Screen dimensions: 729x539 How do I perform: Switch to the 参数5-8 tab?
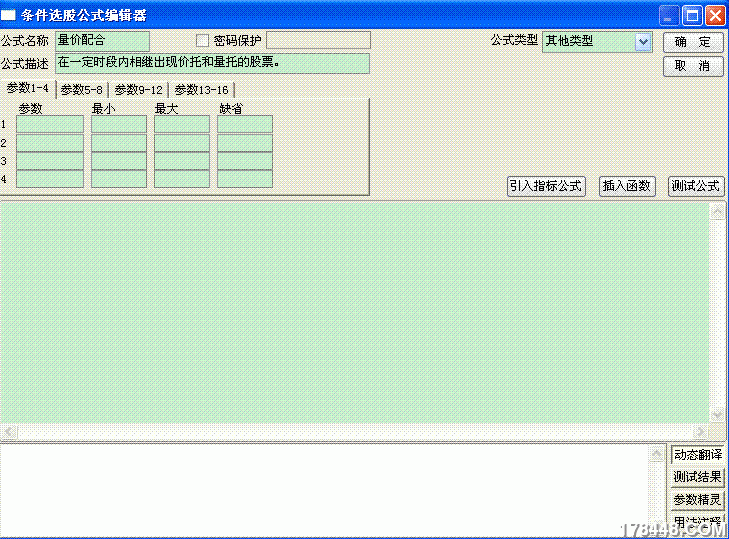tap(81, 90)
